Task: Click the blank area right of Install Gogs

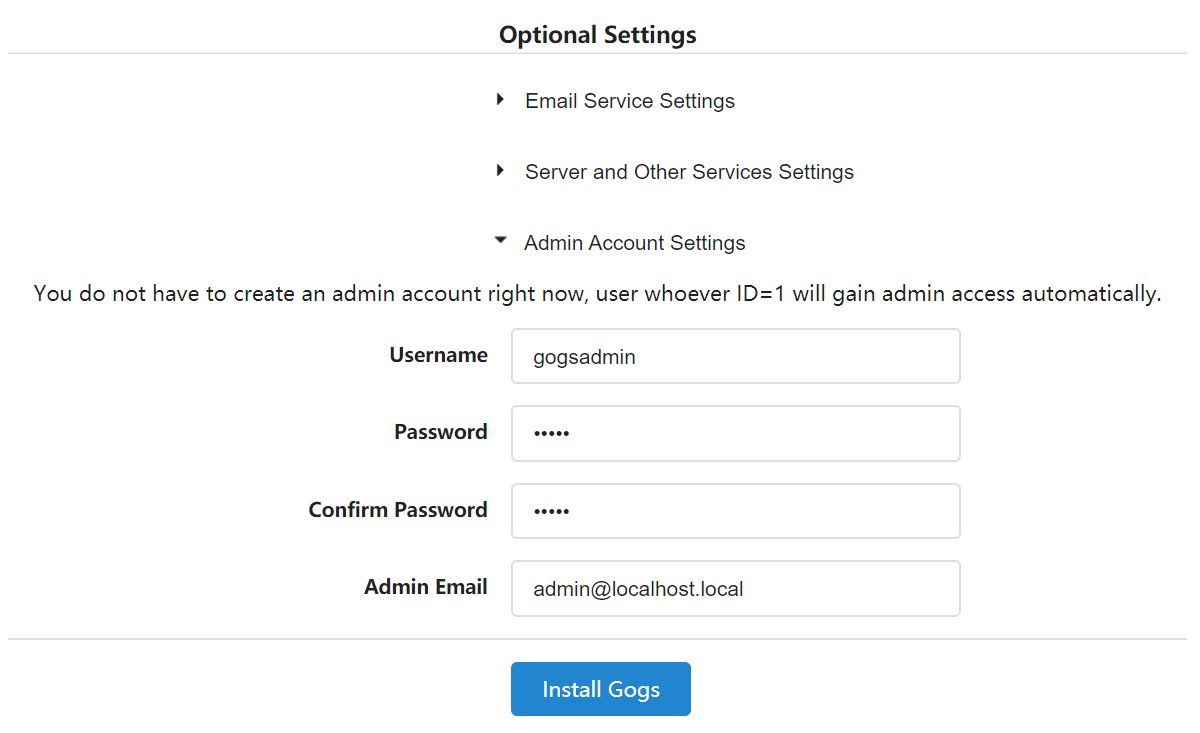Action: [x=900, y=689]
